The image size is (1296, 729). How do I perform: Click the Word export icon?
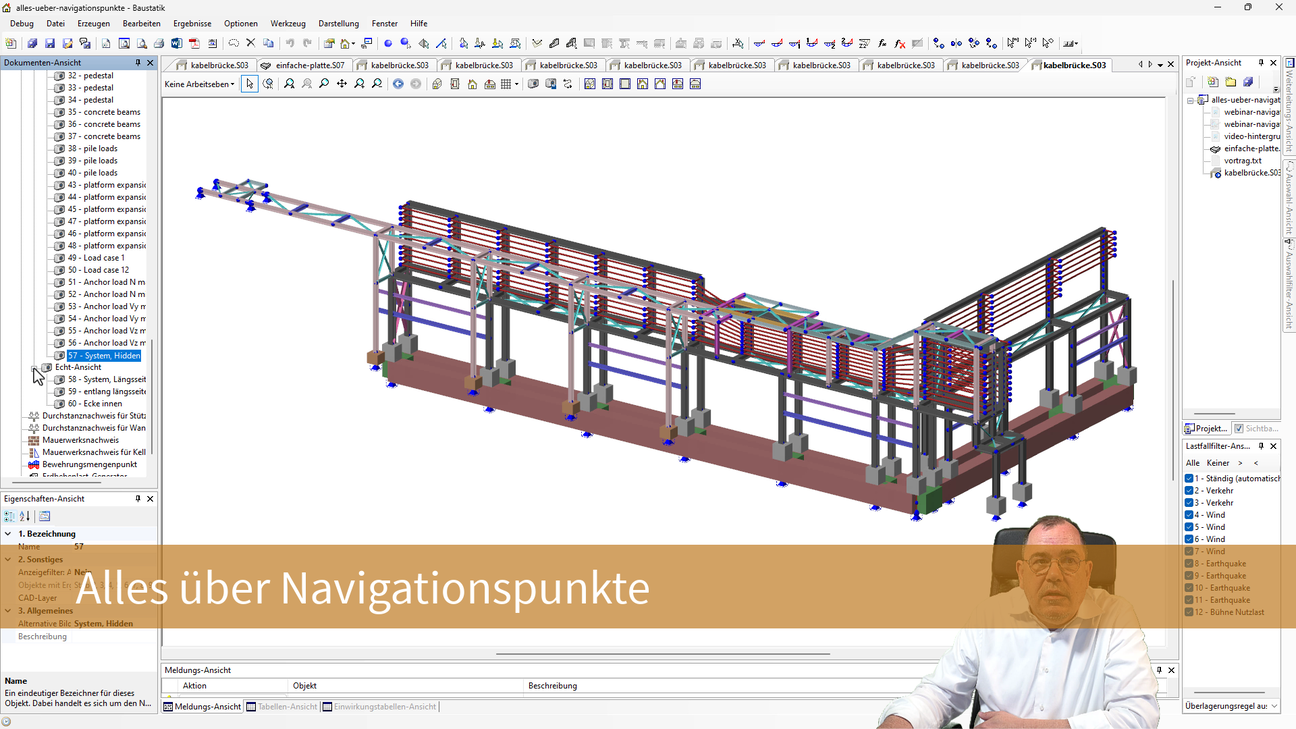pos(176,44)
